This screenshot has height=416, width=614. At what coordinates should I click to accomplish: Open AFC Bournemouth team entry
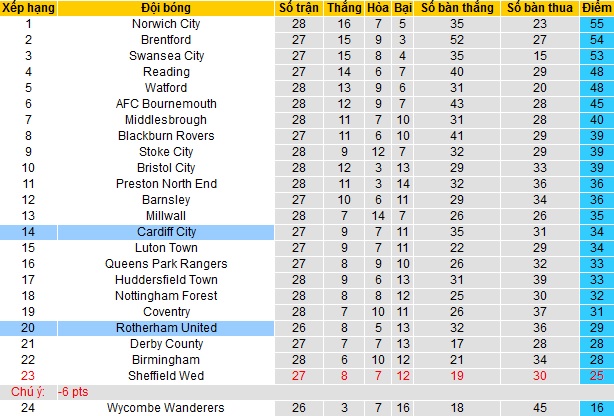pyautogui.click(x=166, y=104)
